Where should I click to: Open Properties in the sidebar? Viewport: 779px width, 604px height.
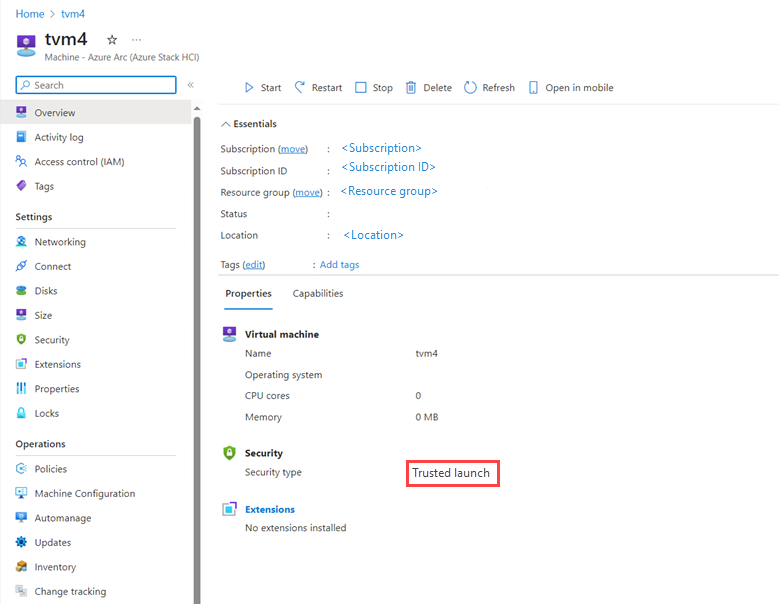pos(57,389)
